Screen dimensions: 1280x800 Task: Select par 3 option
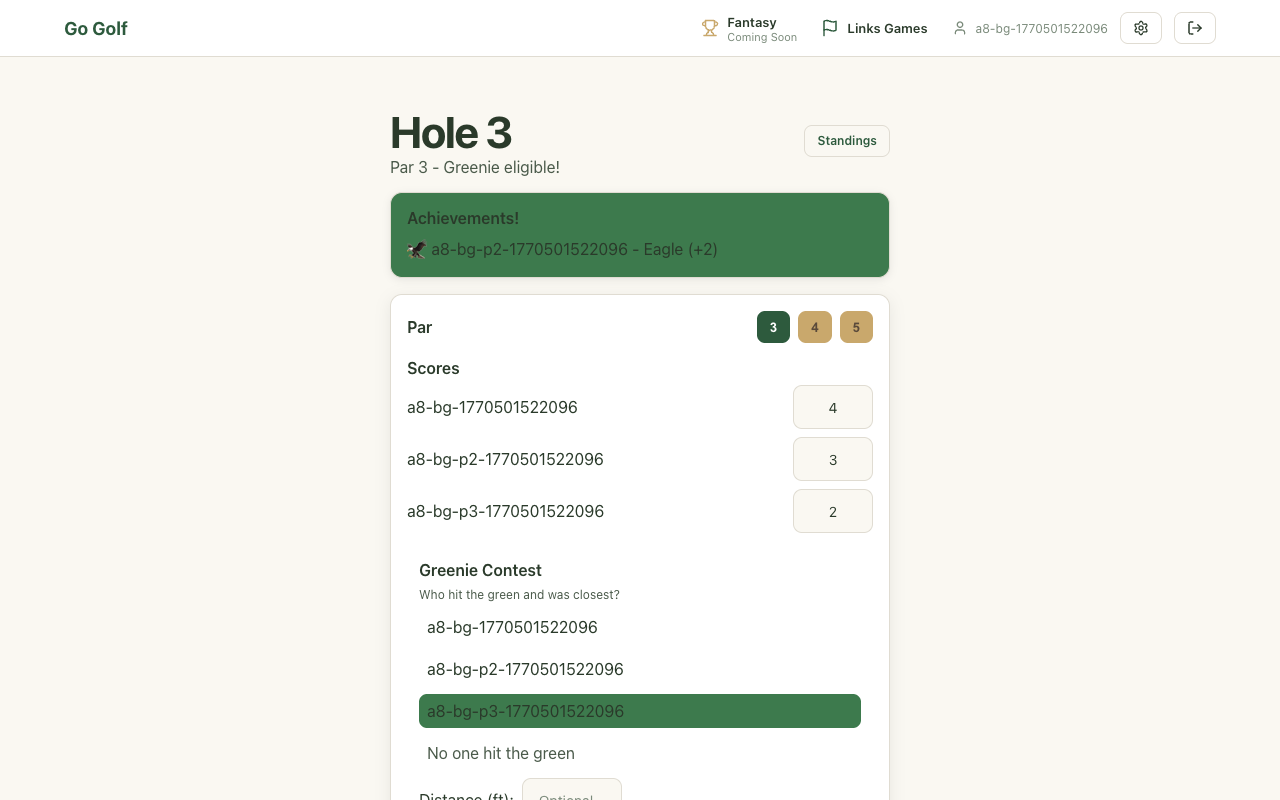coord(773,327)
